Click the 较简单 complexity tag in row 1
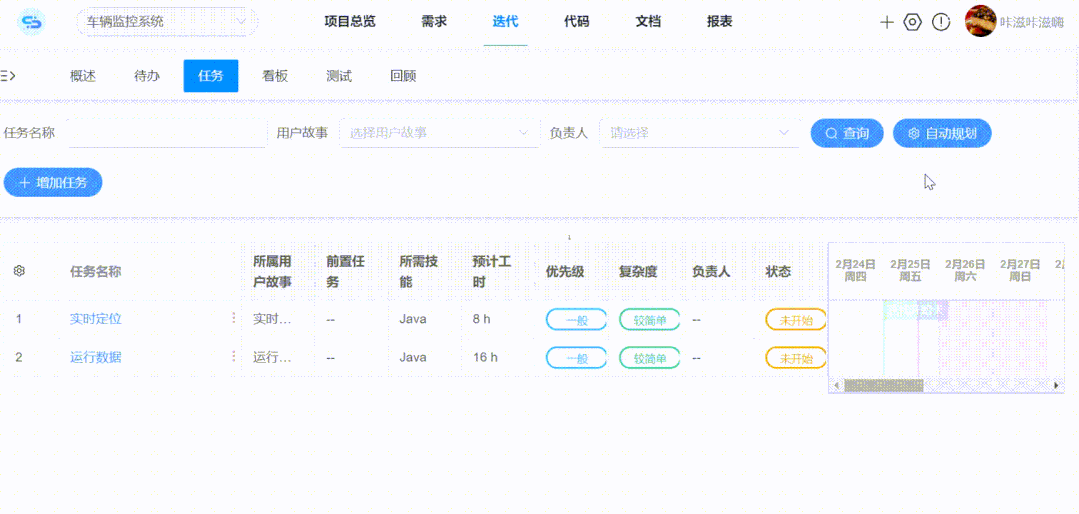The image size is (1079, 514). point(650,319)
